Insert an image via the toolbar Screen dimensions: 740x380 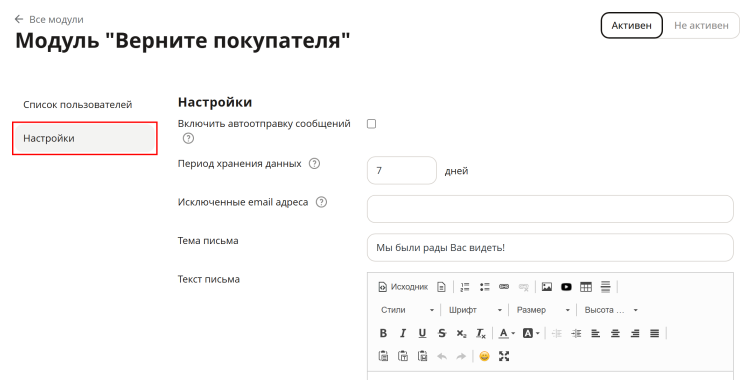click(x=547, y=287)
